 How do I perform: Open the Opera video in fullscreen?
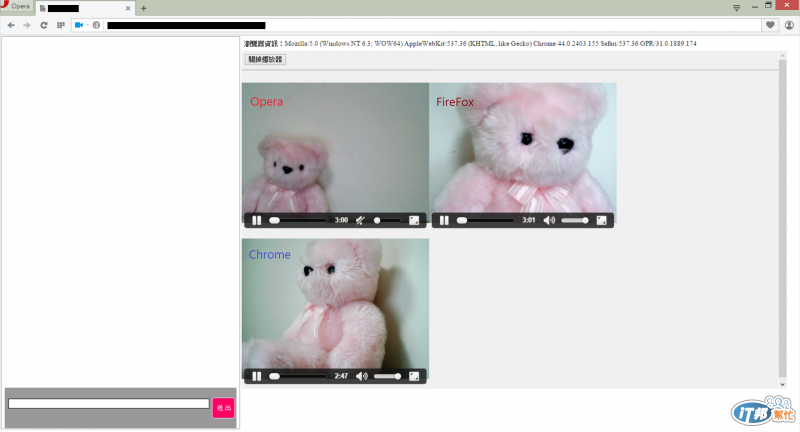414,220
